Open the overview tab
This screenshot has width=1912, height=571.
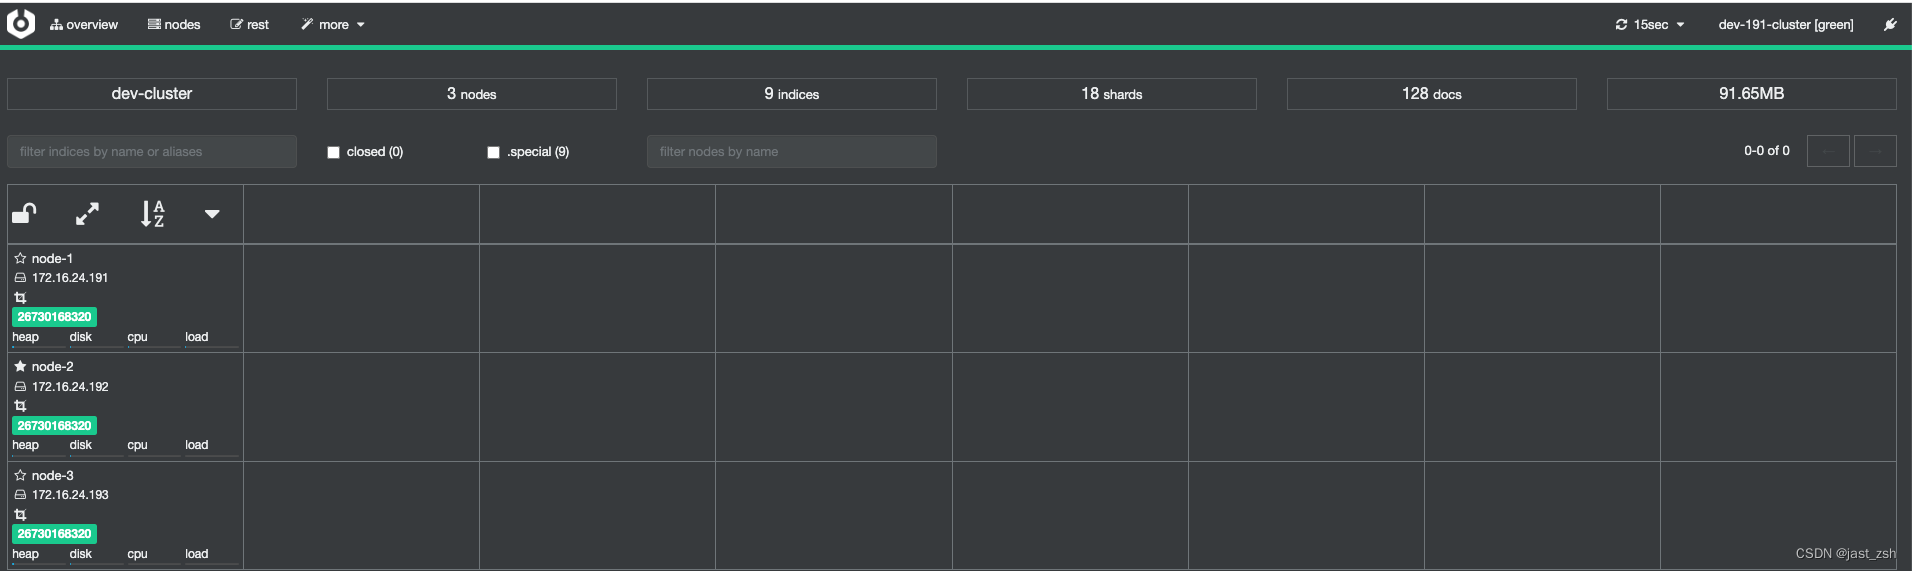tap(84, 24)
